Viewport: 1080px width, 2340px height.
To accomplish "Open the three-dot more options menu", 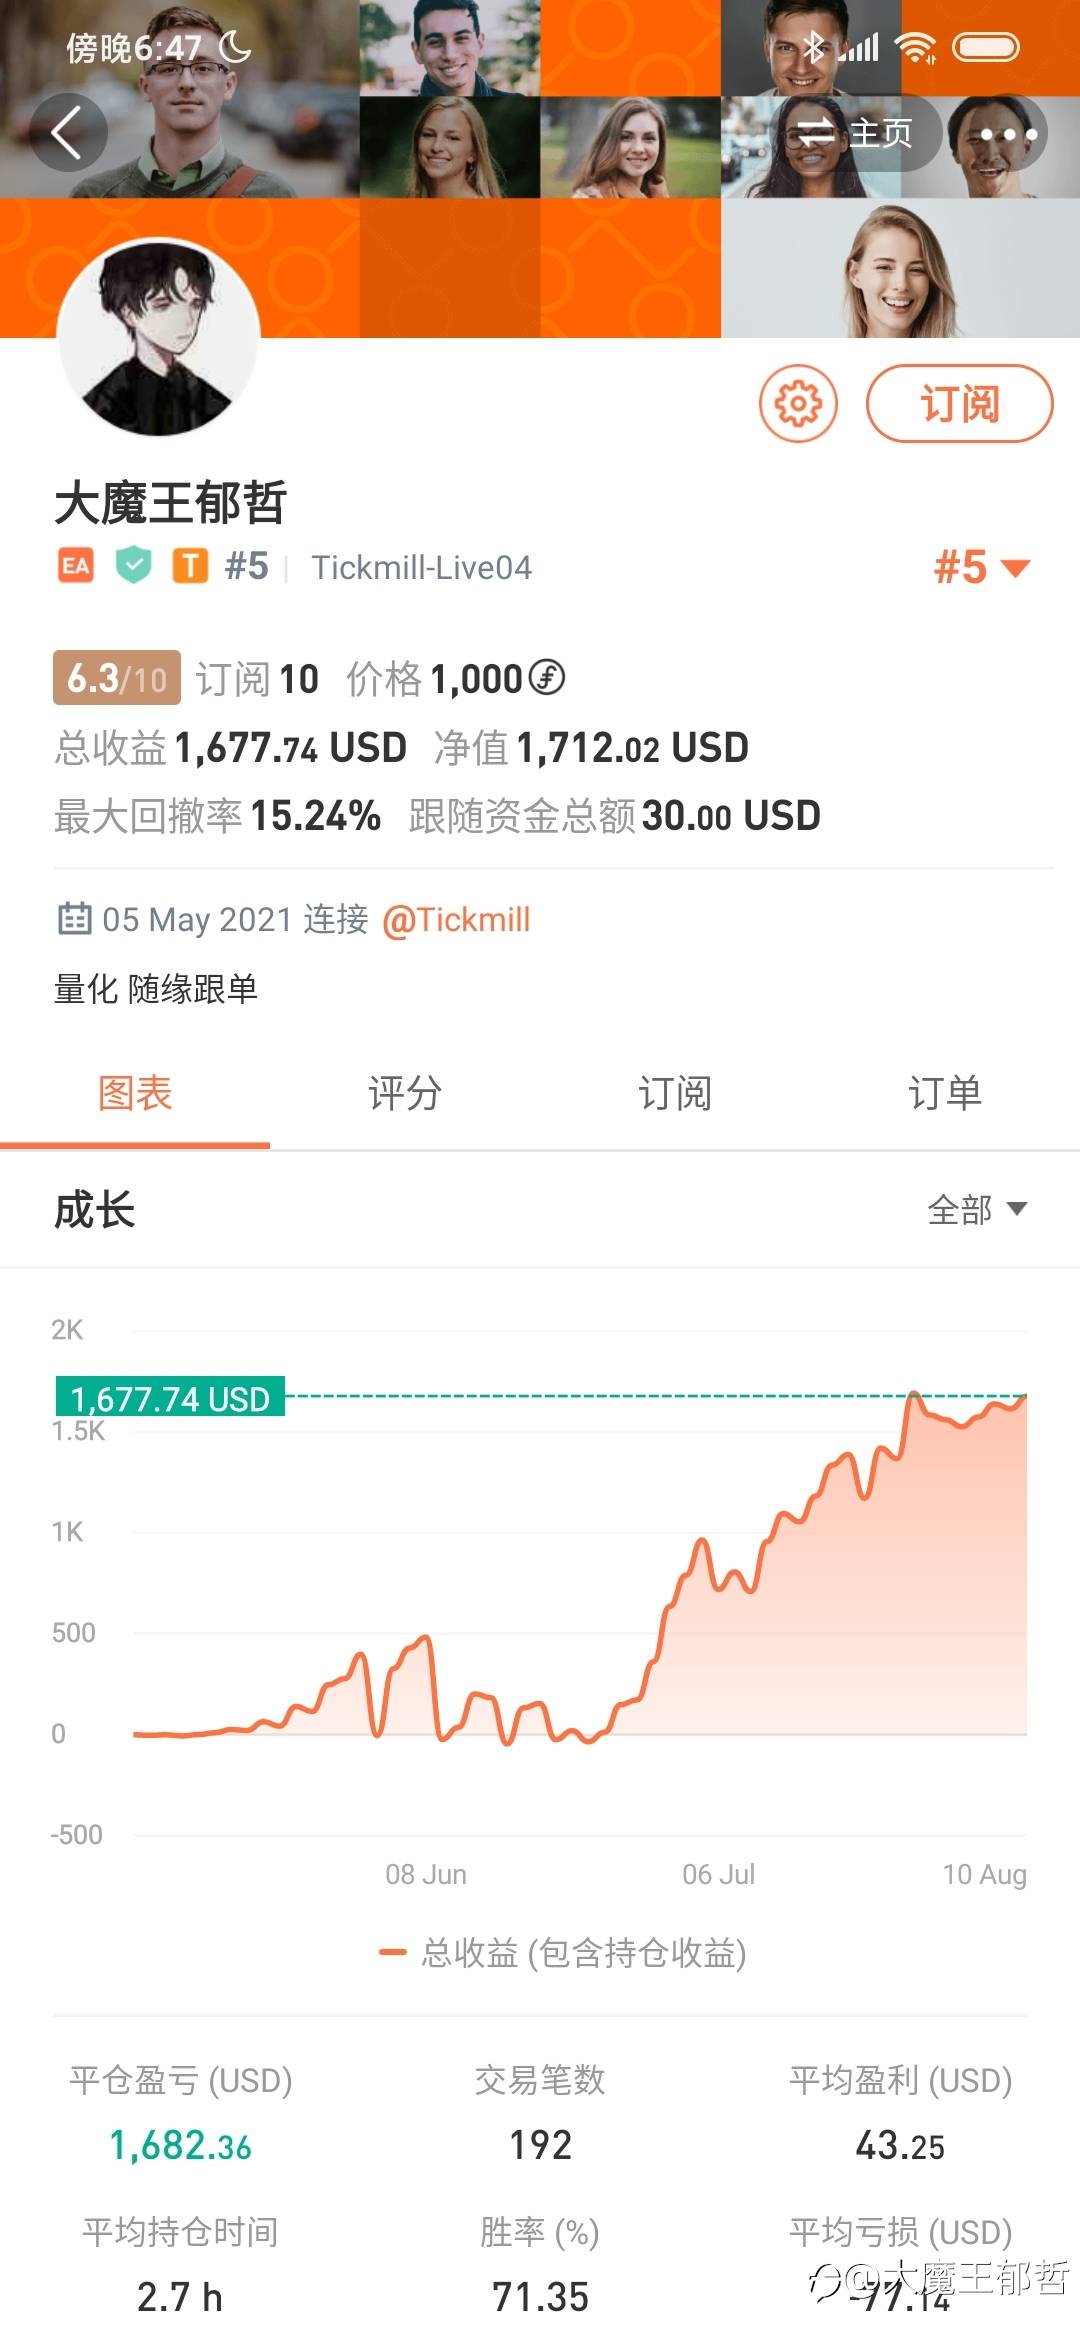I will tap(1007, 134).
